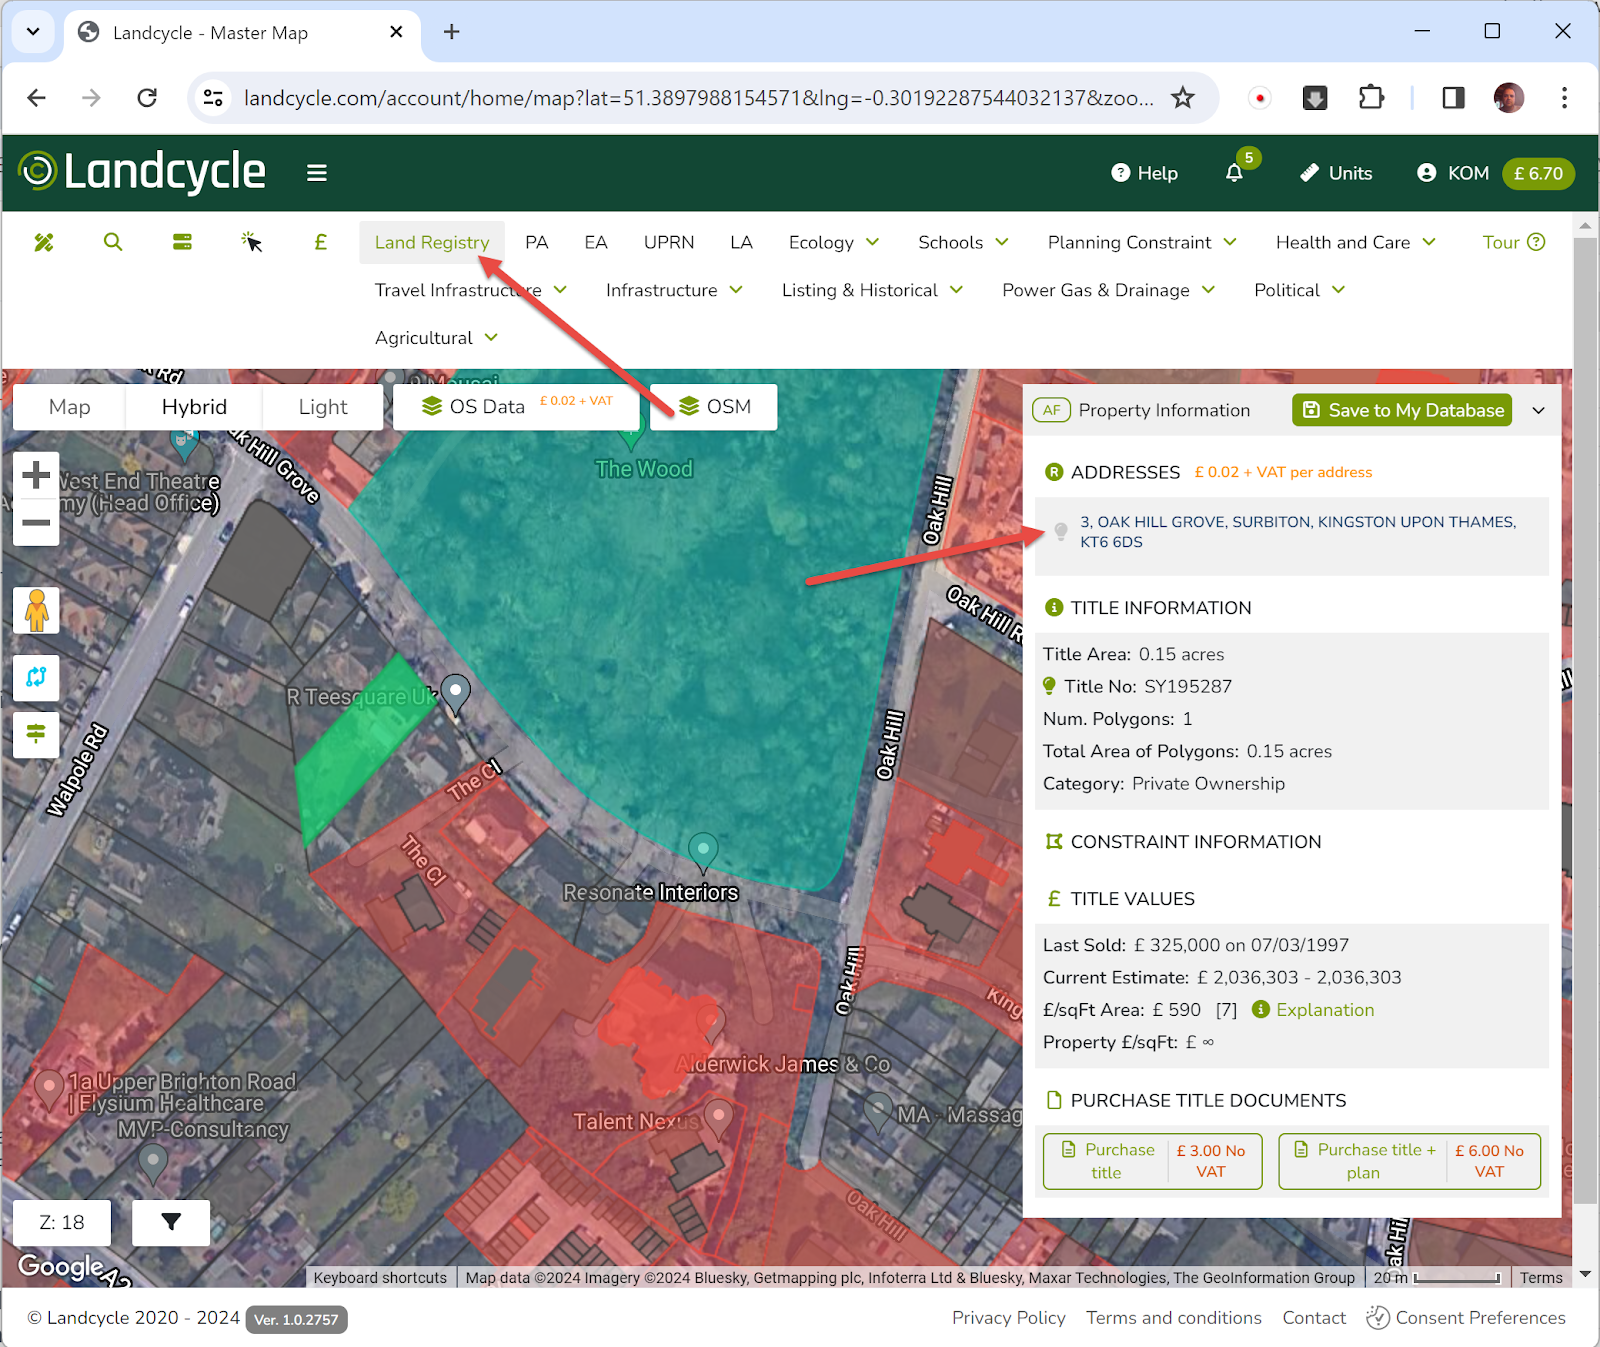
Task: Click the lightbulb icon beside the address
Action: [x=1061, y=531]
